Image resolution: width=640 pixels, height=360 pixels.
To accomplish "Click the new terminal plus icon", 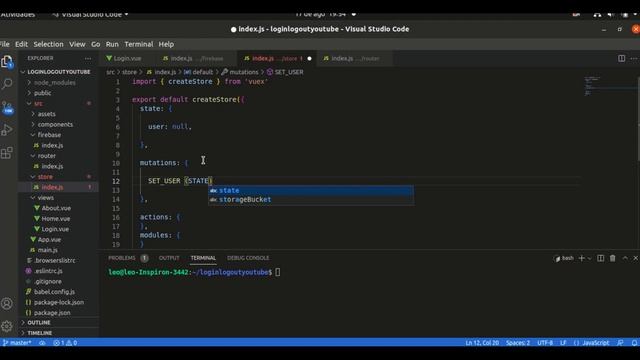I will click(x=582, y=258).
